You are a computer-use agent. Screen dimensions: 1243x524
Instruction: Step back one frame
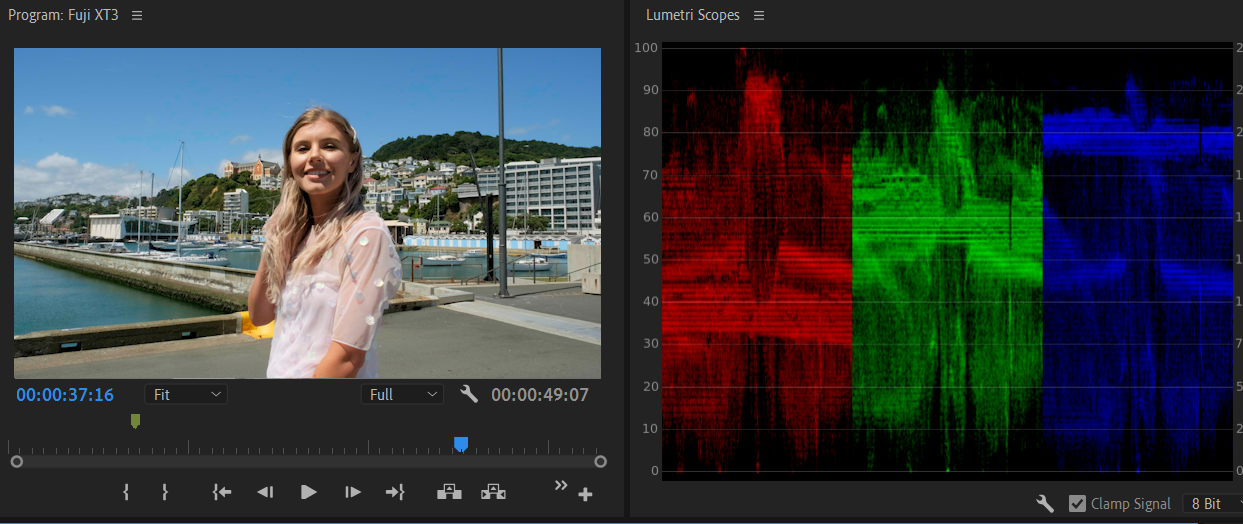(x=265, y=492)
